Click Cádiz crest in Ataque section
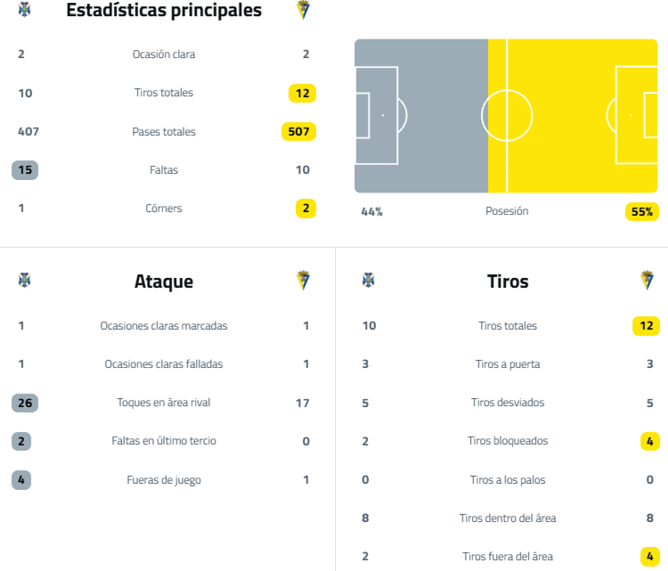The image size is (668, 571). click(x=303, y=280)
